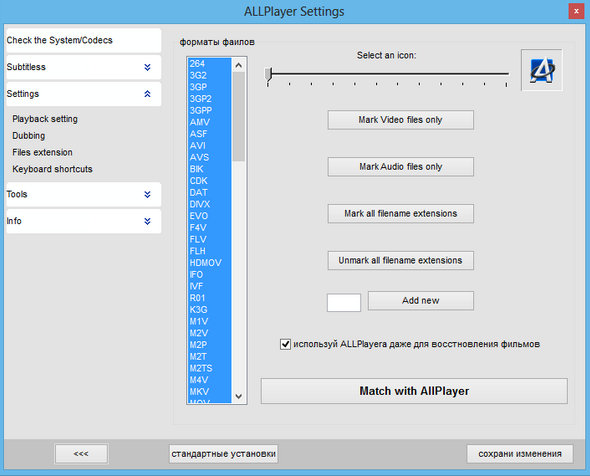Screen dimensions: 590x476
Task: Click the file list scroll up arrow
Action: [x=239, y=65]
